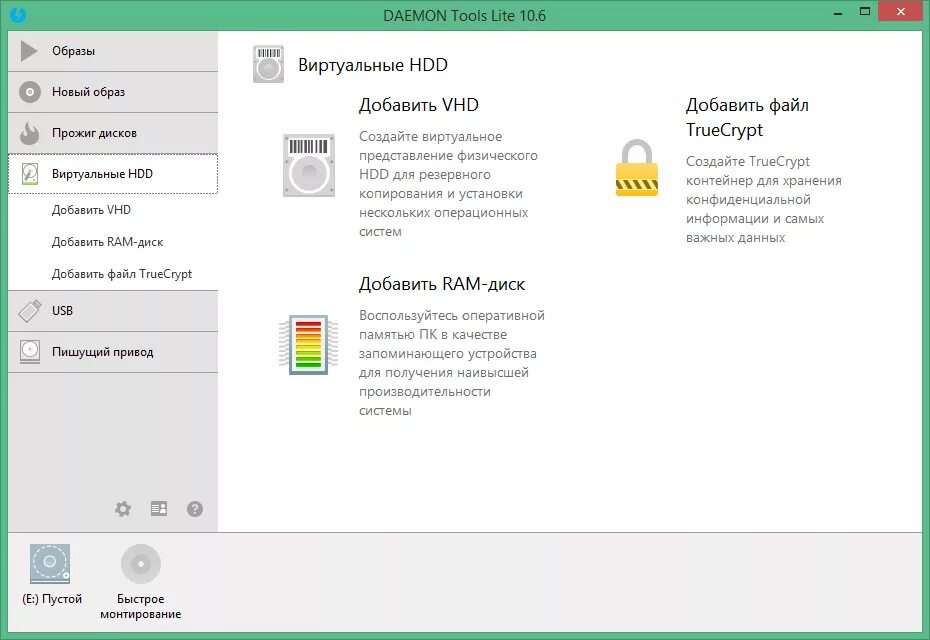Click the burner drive icon beside Пишущий привод
The height and width of the screenshot is (640, 930).
30,352
